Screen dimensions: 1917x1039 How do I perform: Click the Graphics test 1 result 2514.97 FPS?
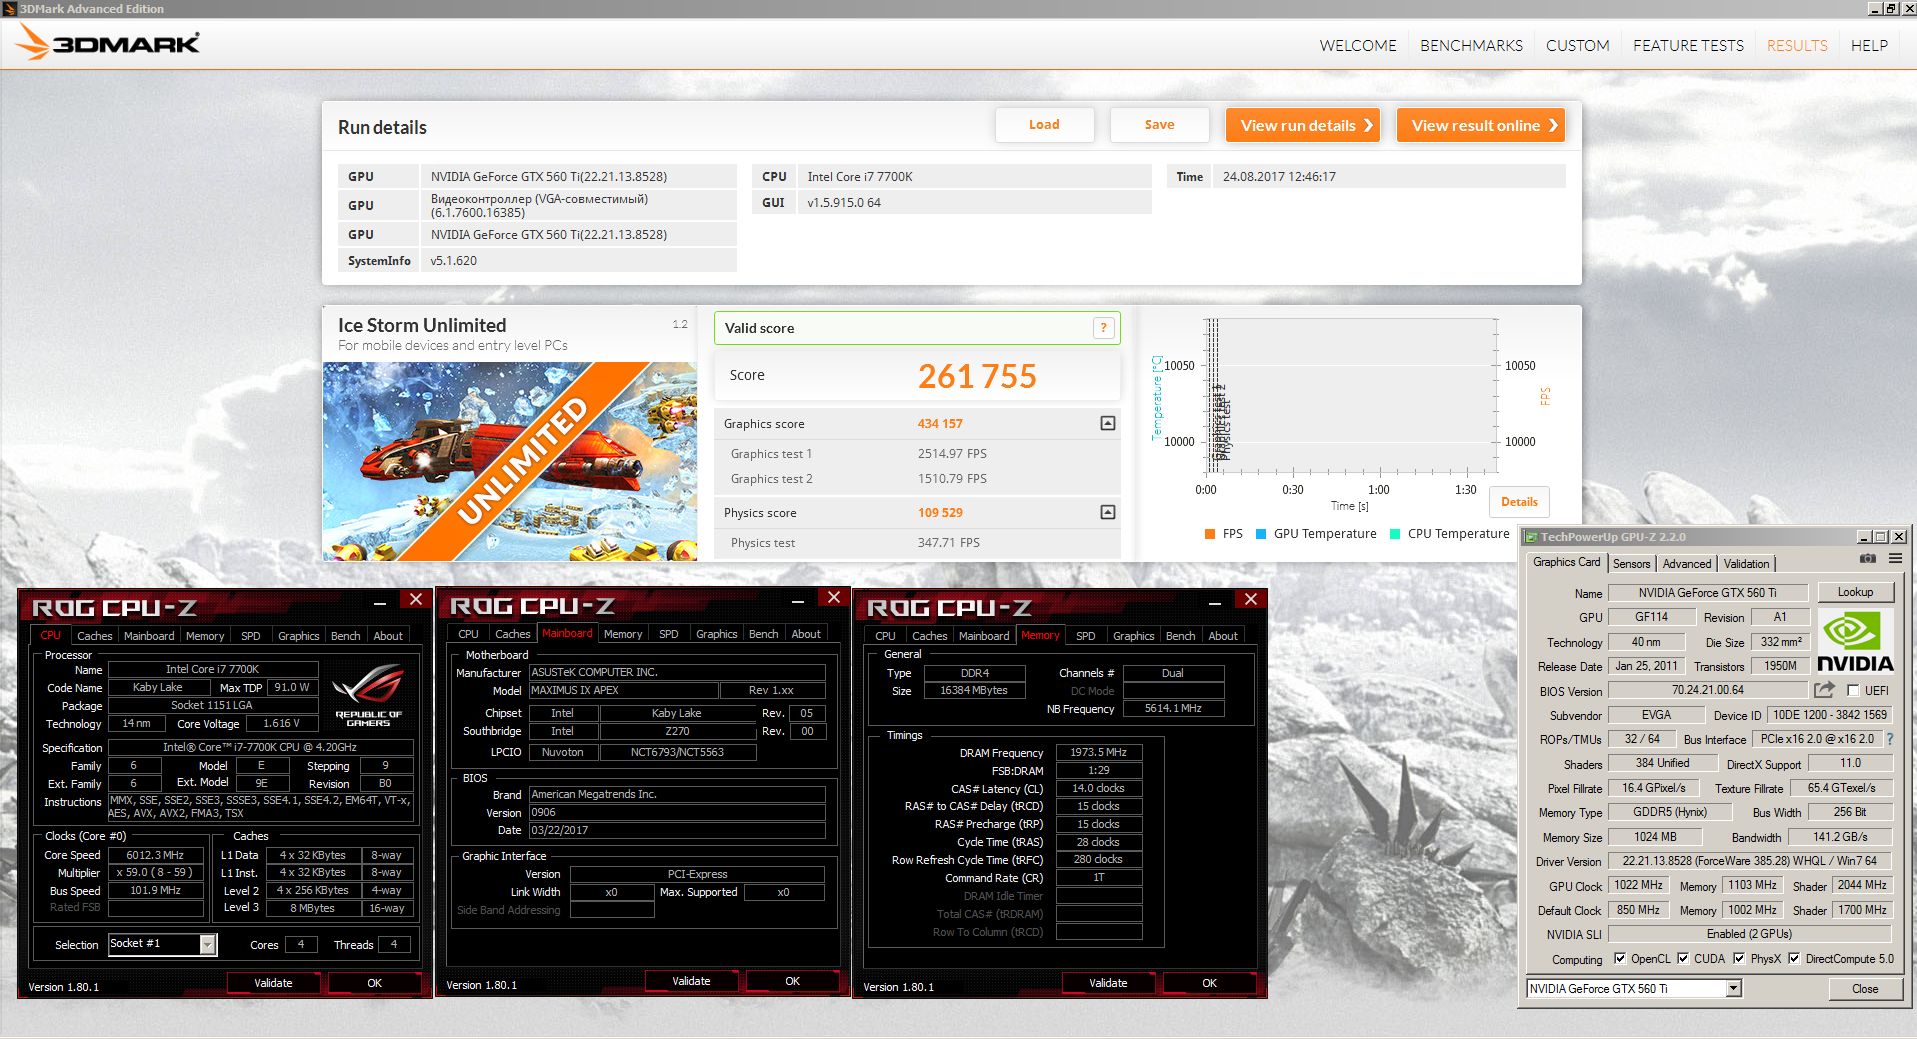[x=952, y=454]
